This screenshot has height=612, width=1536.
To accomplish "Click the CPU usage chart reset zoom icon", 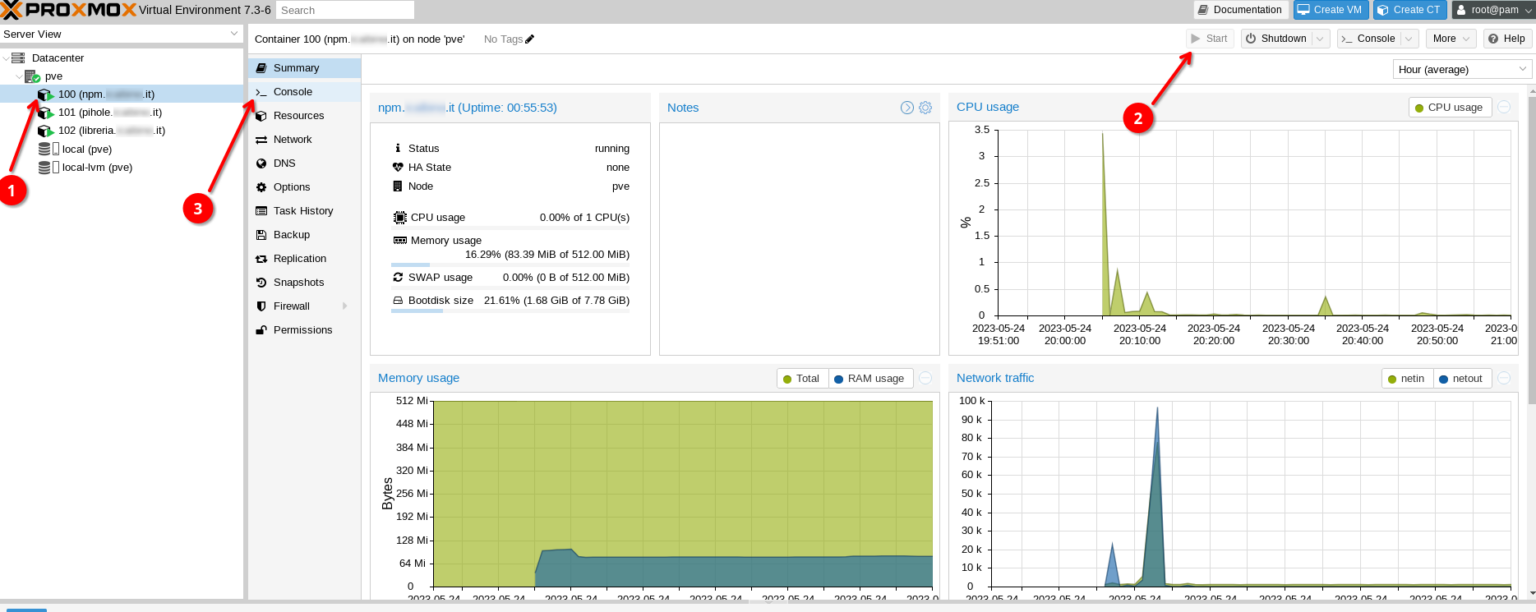I will coord(1505,107).
